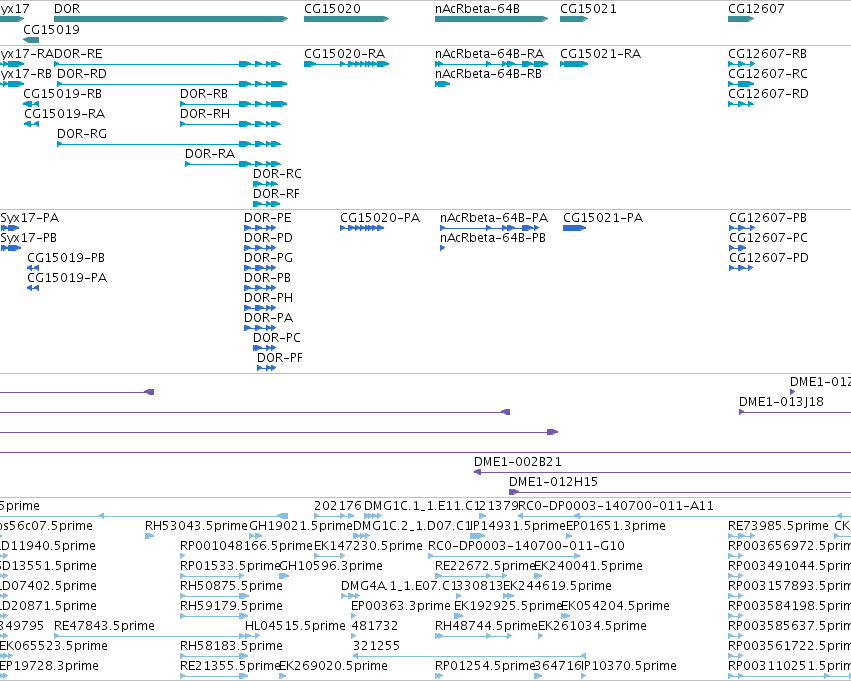This screenshot has height=681, width=851.
Task: Click the GH10596.3prime EST label
Action: [x=331, y=567]
